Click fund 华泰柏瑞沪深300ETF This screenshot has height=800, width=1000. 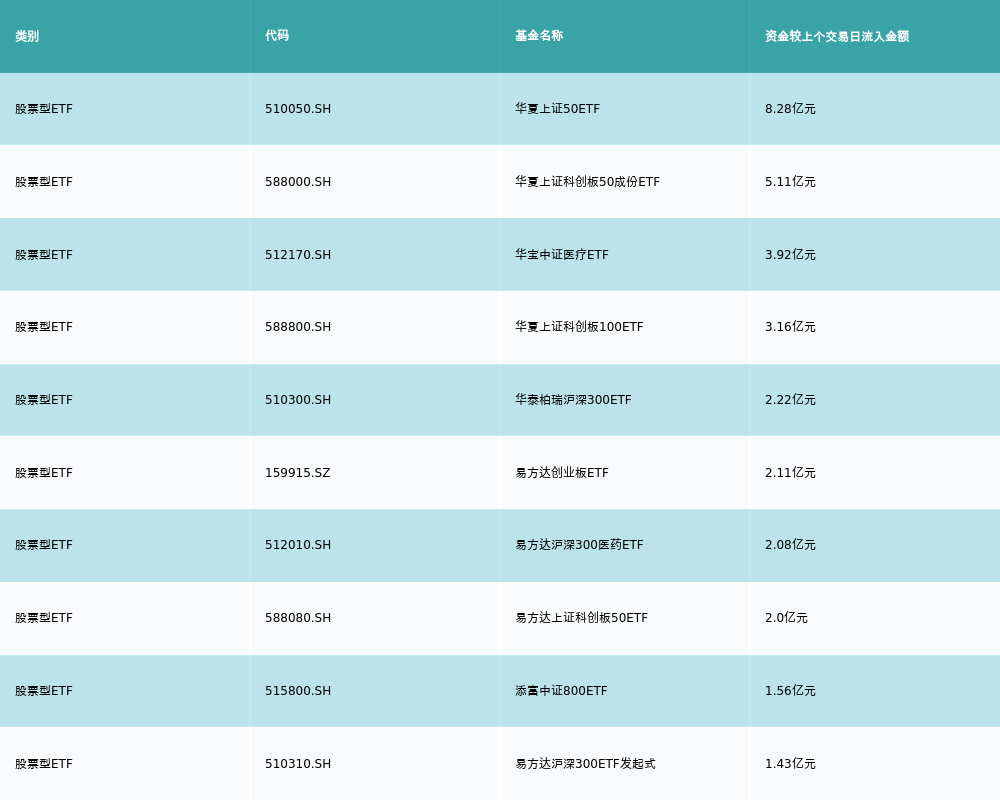click(x=573, y=400)
